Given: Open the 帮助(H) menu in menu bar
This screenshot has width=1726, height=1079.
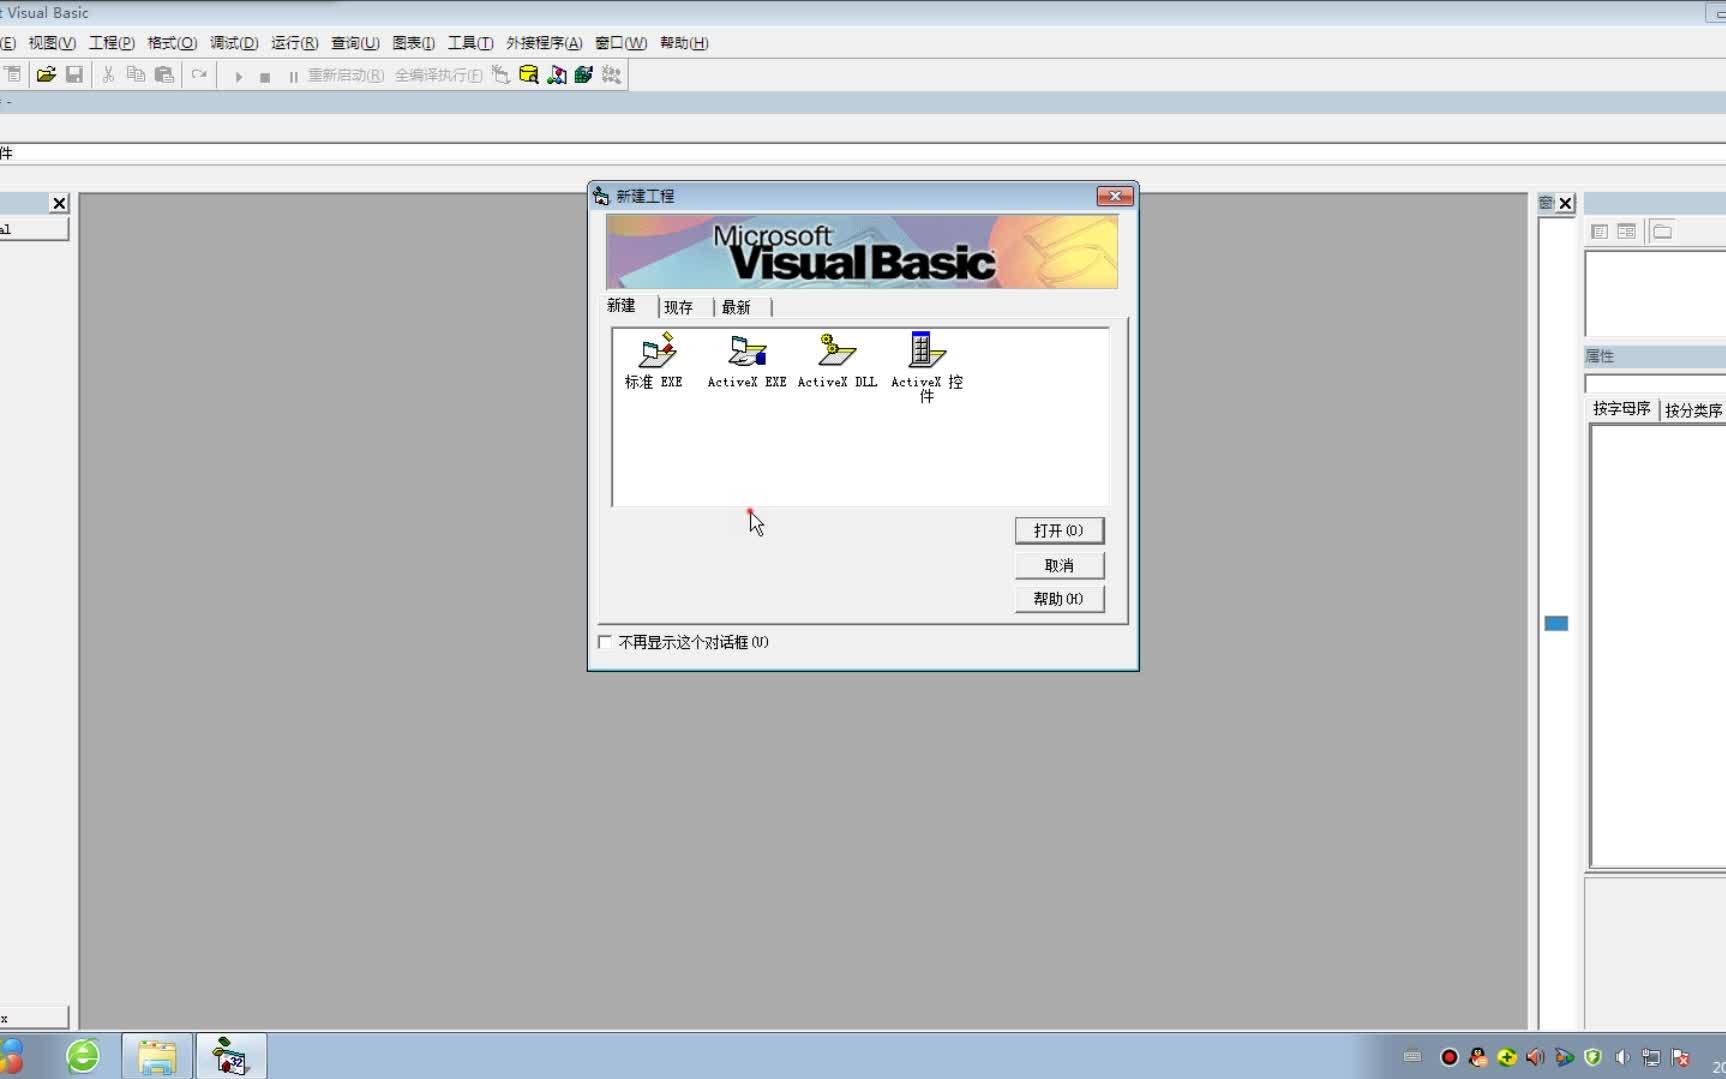Looking at the screenshot, I should pyautogui.click(x=684, y=43).
